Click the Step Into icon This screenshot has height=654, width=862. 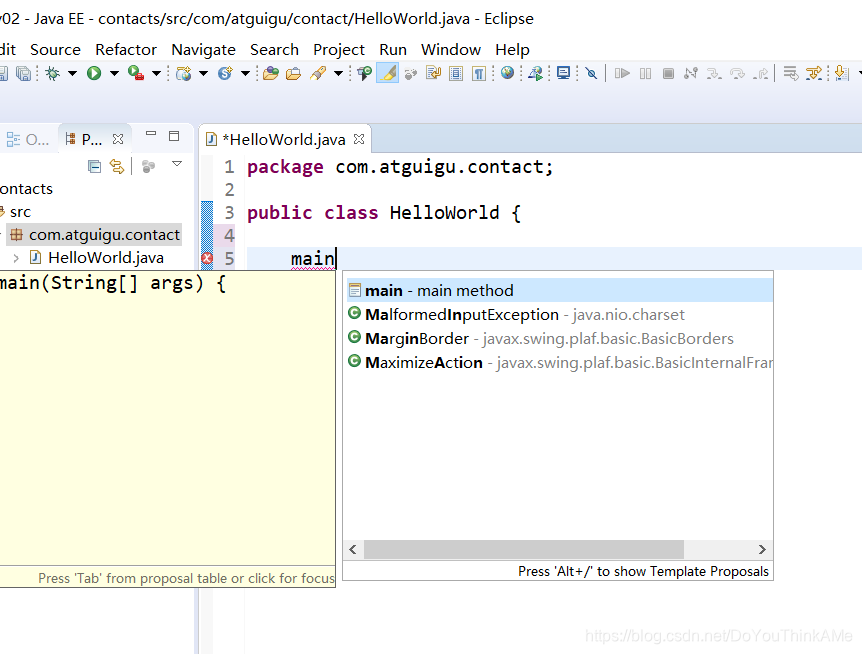pos(714,73)
